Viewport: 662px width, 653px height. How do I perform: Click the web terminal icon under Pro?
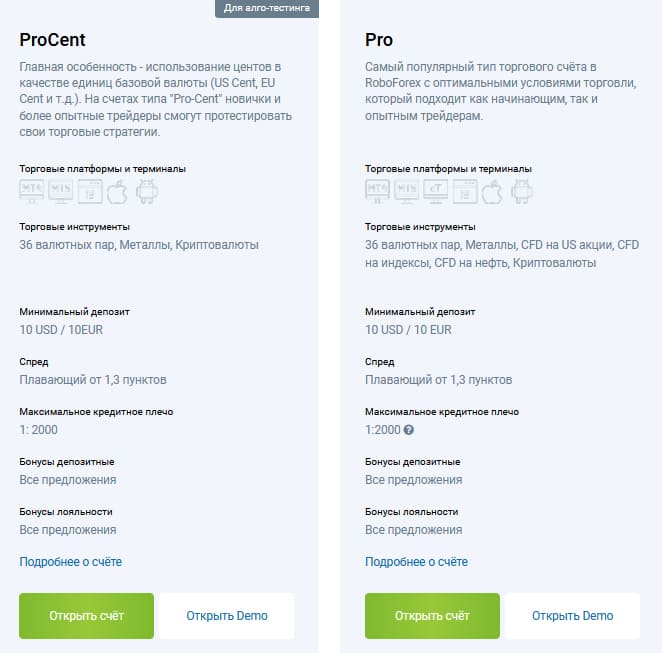(x=465, y=192)
